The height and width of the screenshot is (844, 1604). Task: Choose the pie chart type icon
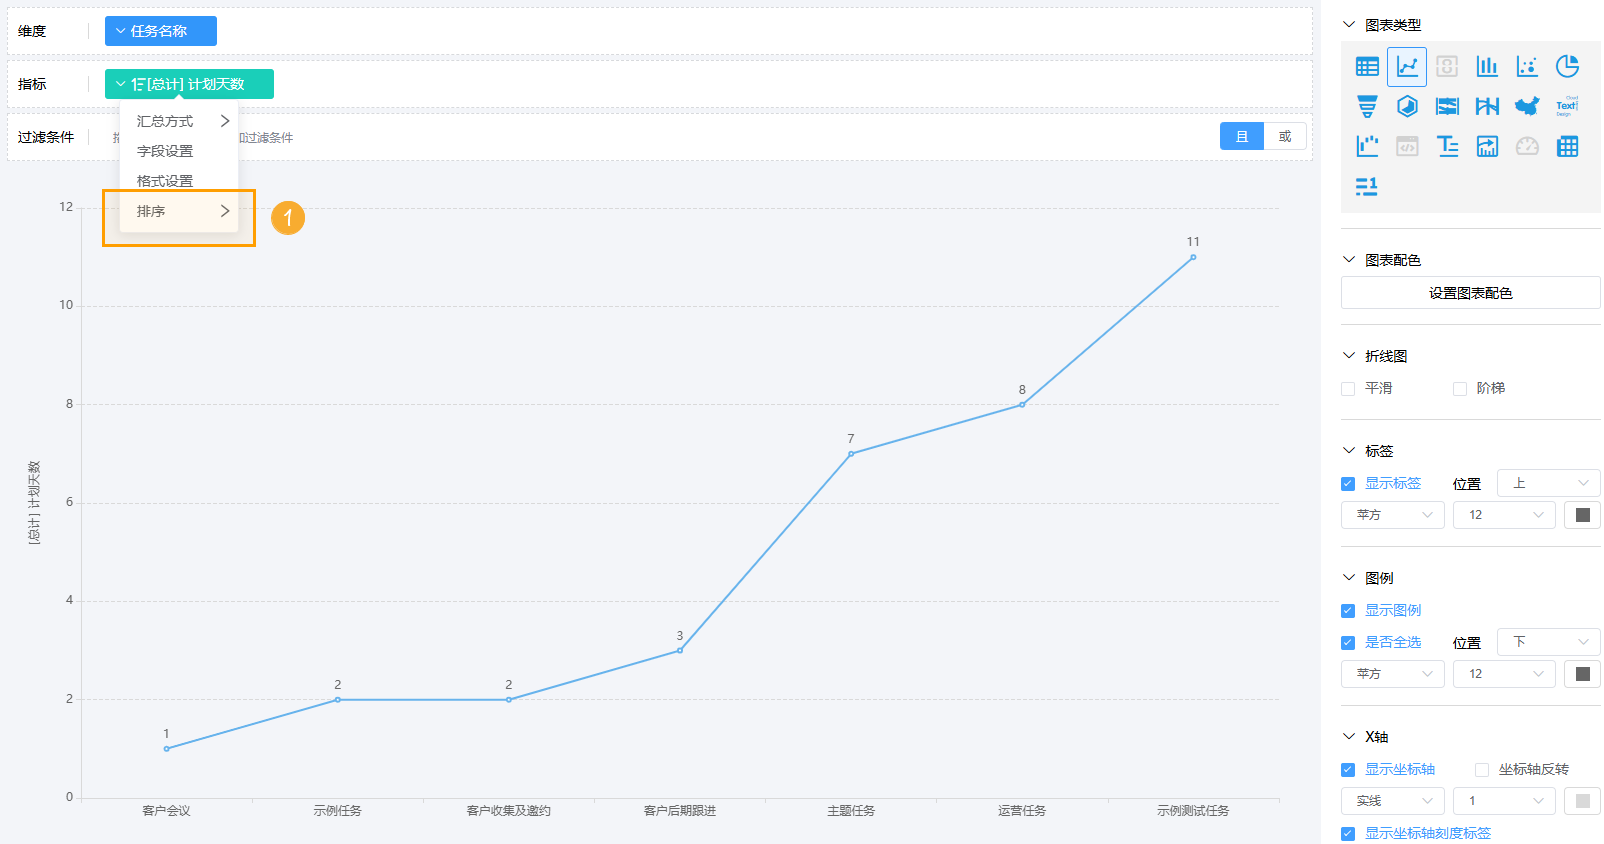pyautogui.click(x=1567, y=67)
